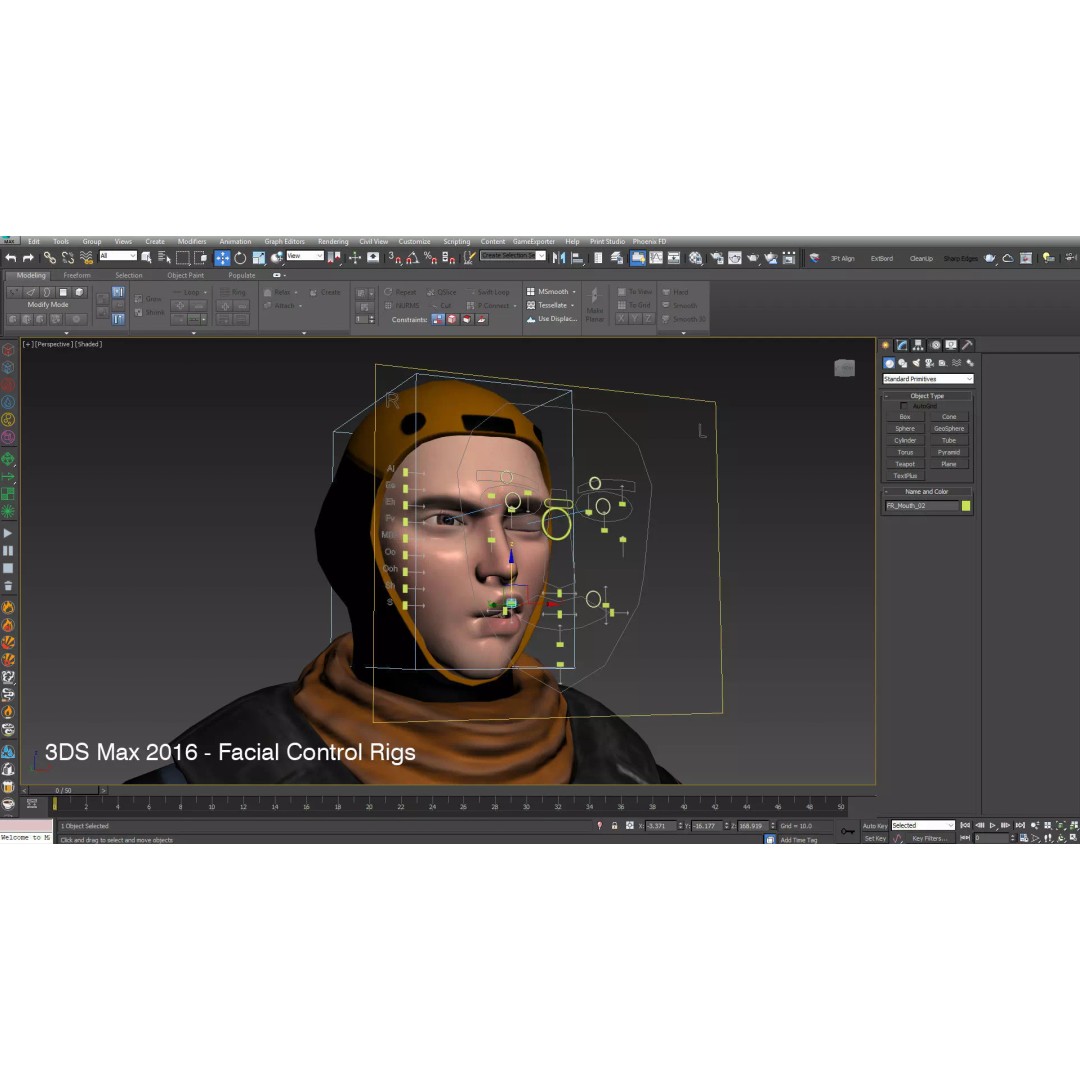Toggle the 3D Snaps button
The width and height of the screenshot is (1080, 1080).
[395, 258]
